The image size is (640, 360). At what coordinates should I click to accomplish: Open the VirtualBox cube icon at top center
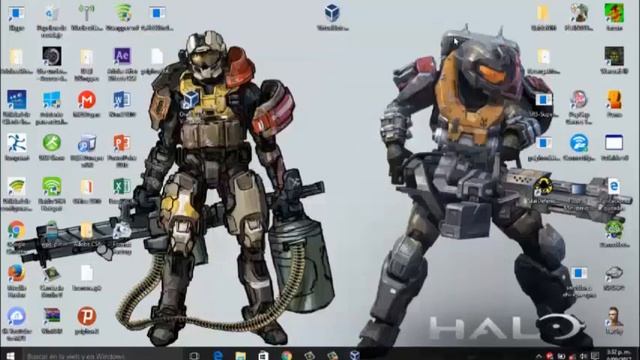click(x=332, y=13)
